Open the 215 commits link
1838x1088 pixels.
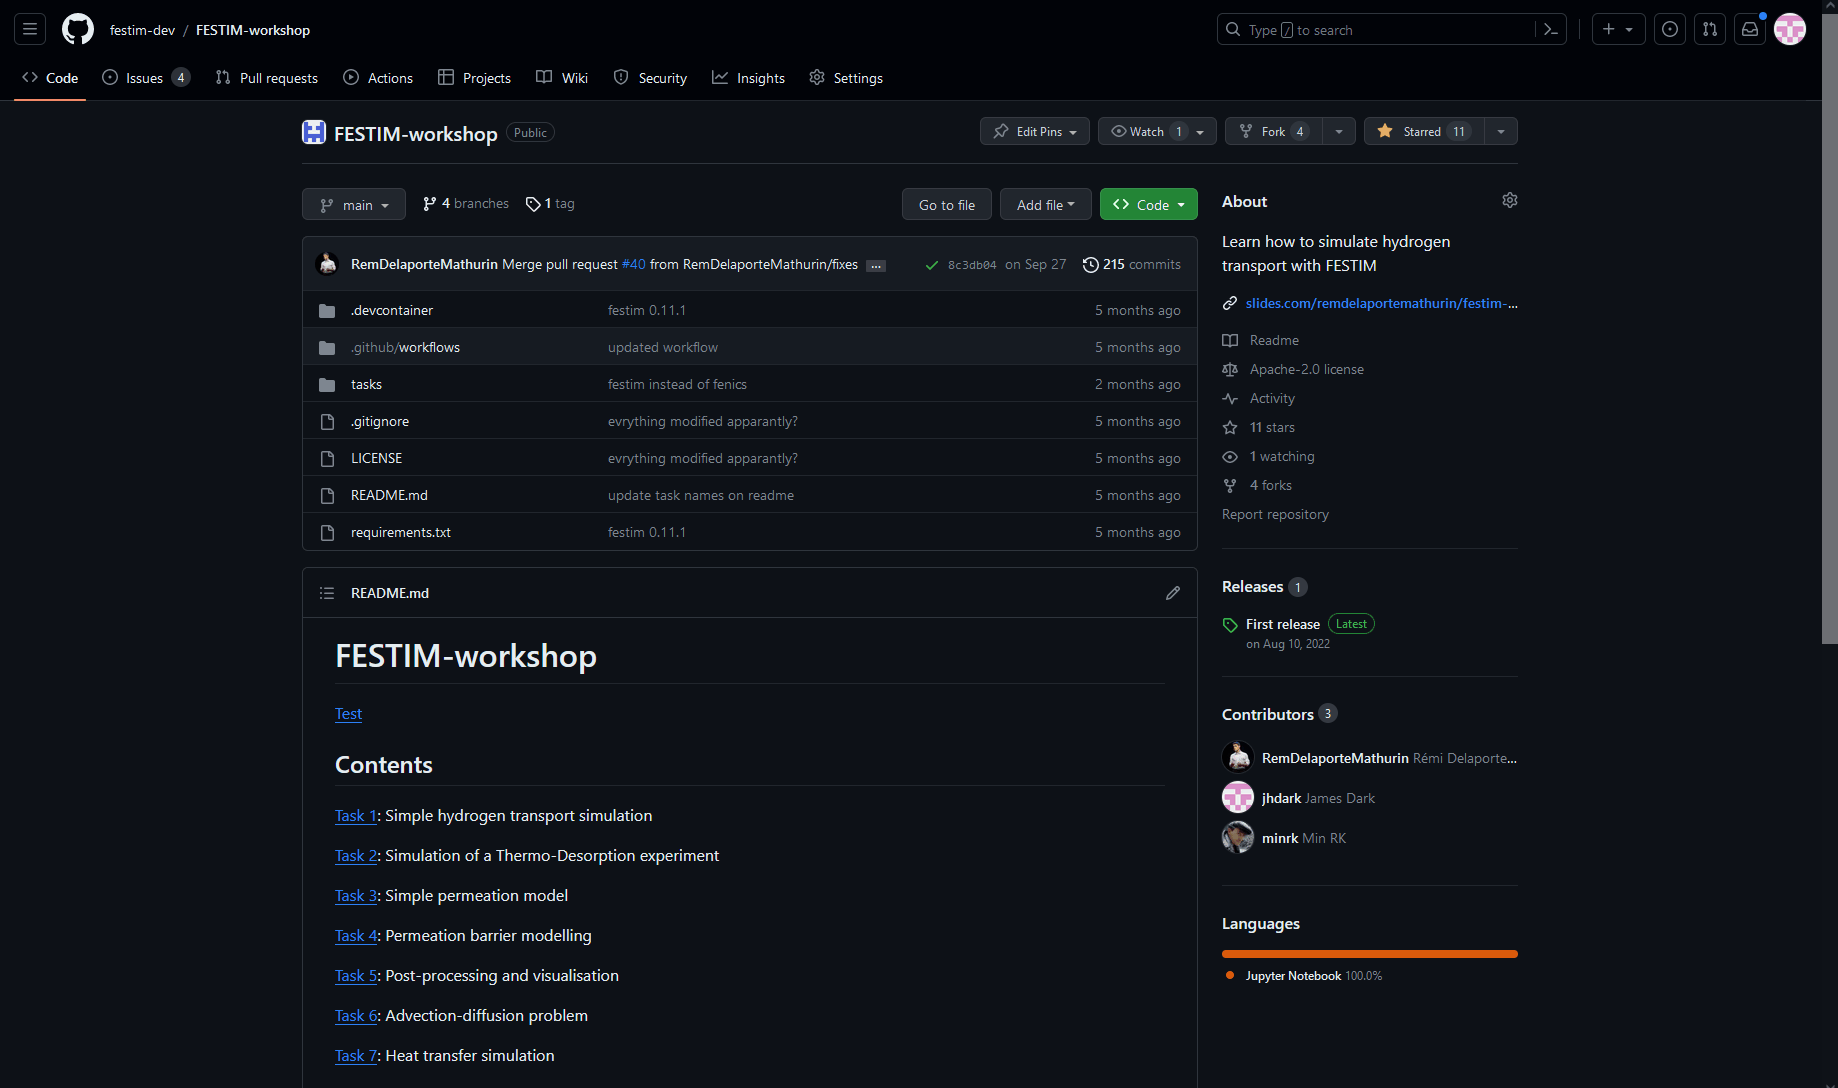coord(1132,265)
